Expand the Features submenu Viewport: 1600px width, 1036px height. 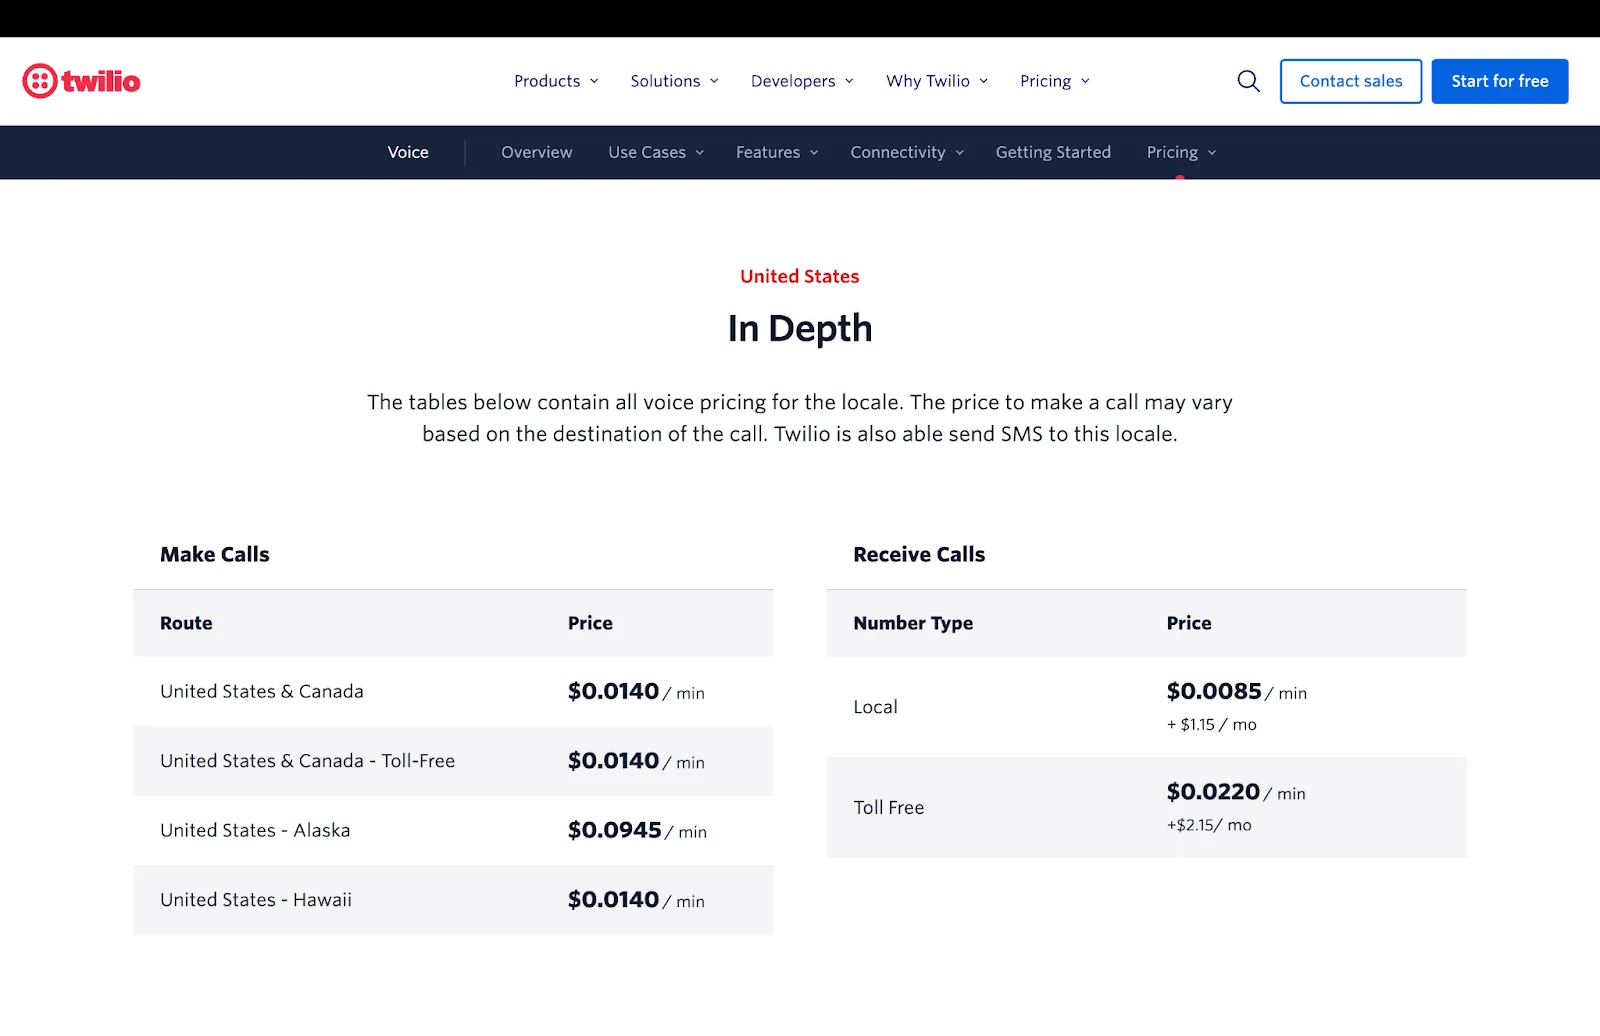pyautogui.click(x=777, y=152)
